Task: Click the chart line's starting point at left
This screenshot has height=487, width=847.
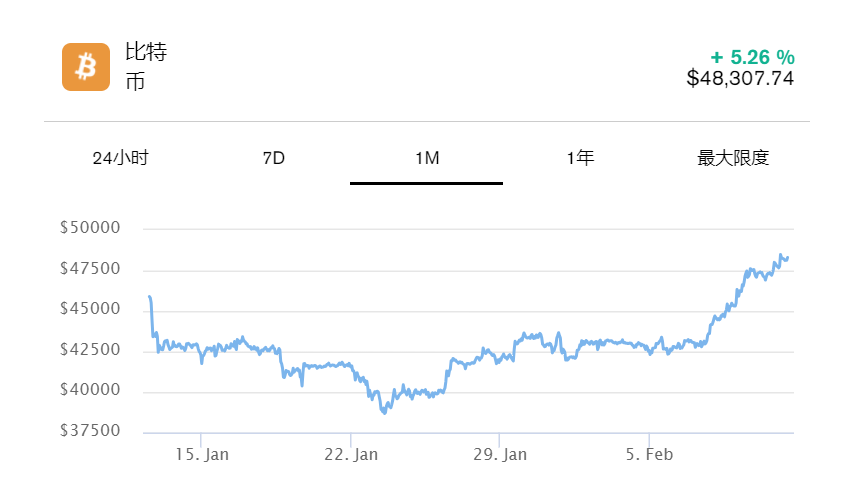Action: 149,297
